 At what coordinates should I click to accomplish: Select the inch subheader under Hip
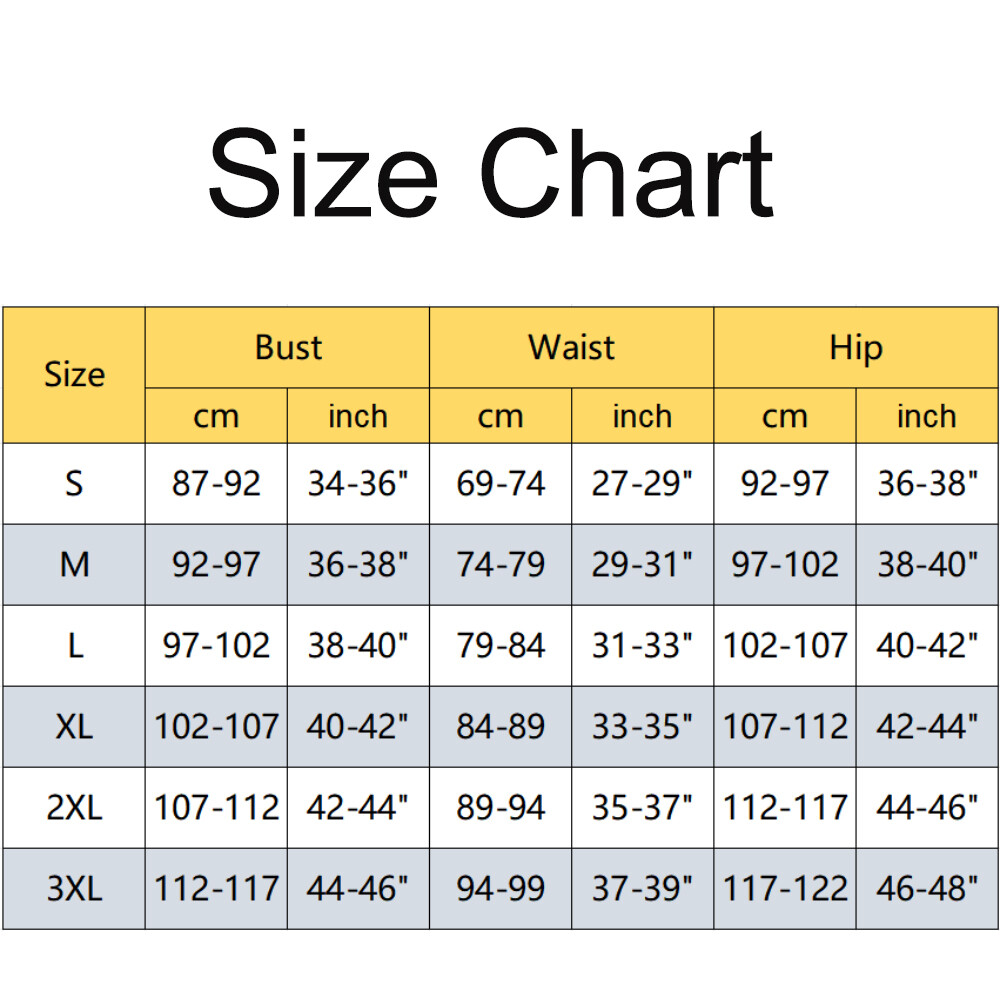click(x=926, y=416)
